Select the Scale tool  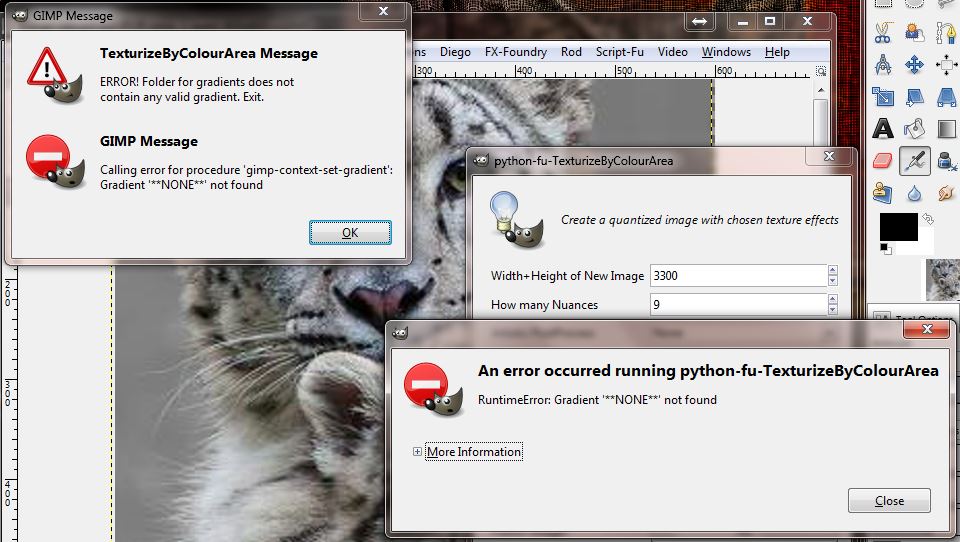[x=882, y=97]
